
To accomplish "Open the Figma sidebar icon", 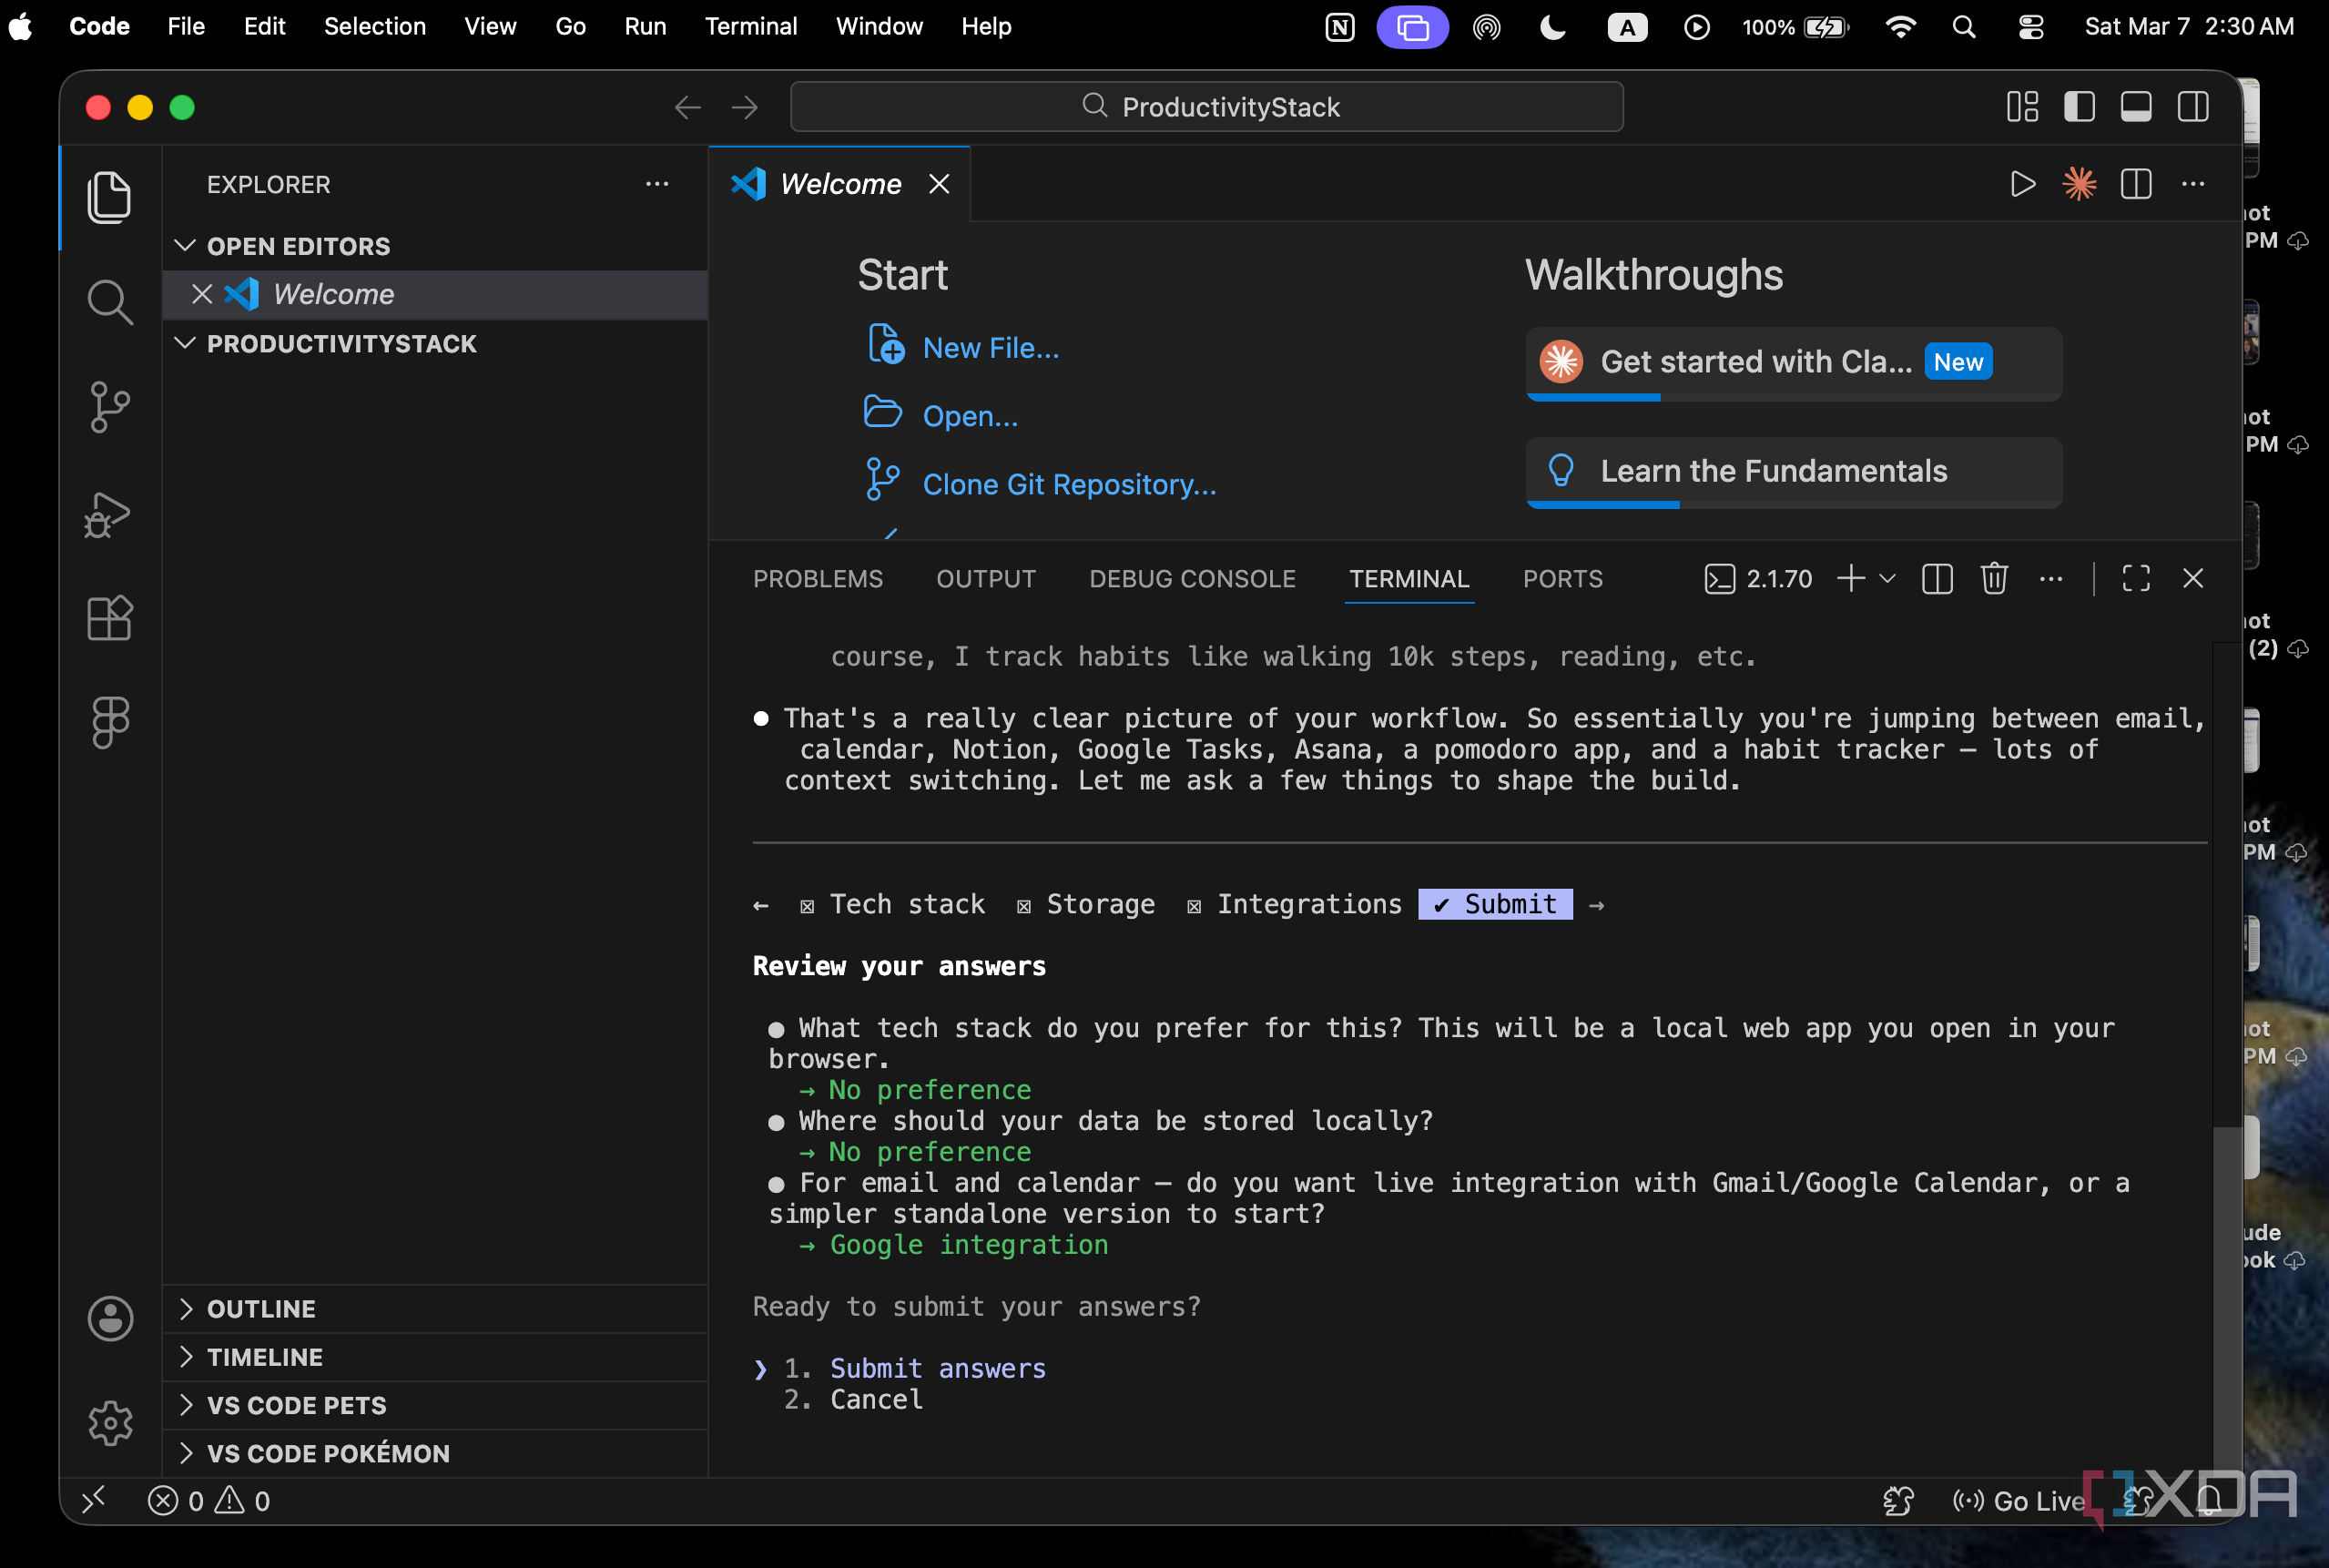I will 110,721.
